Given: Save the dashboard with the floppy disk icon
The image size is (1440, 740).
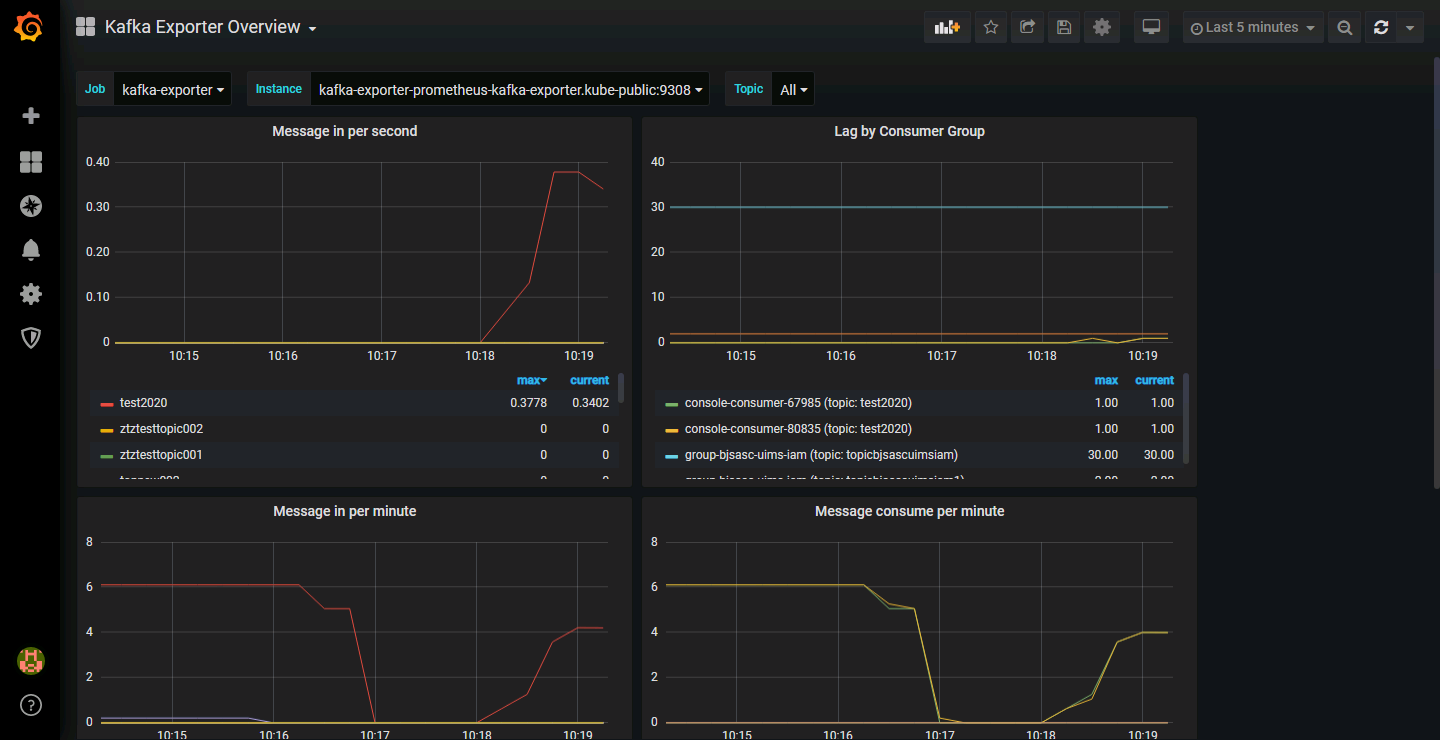Looking at the screenshot, I should tap(1064, 27).
